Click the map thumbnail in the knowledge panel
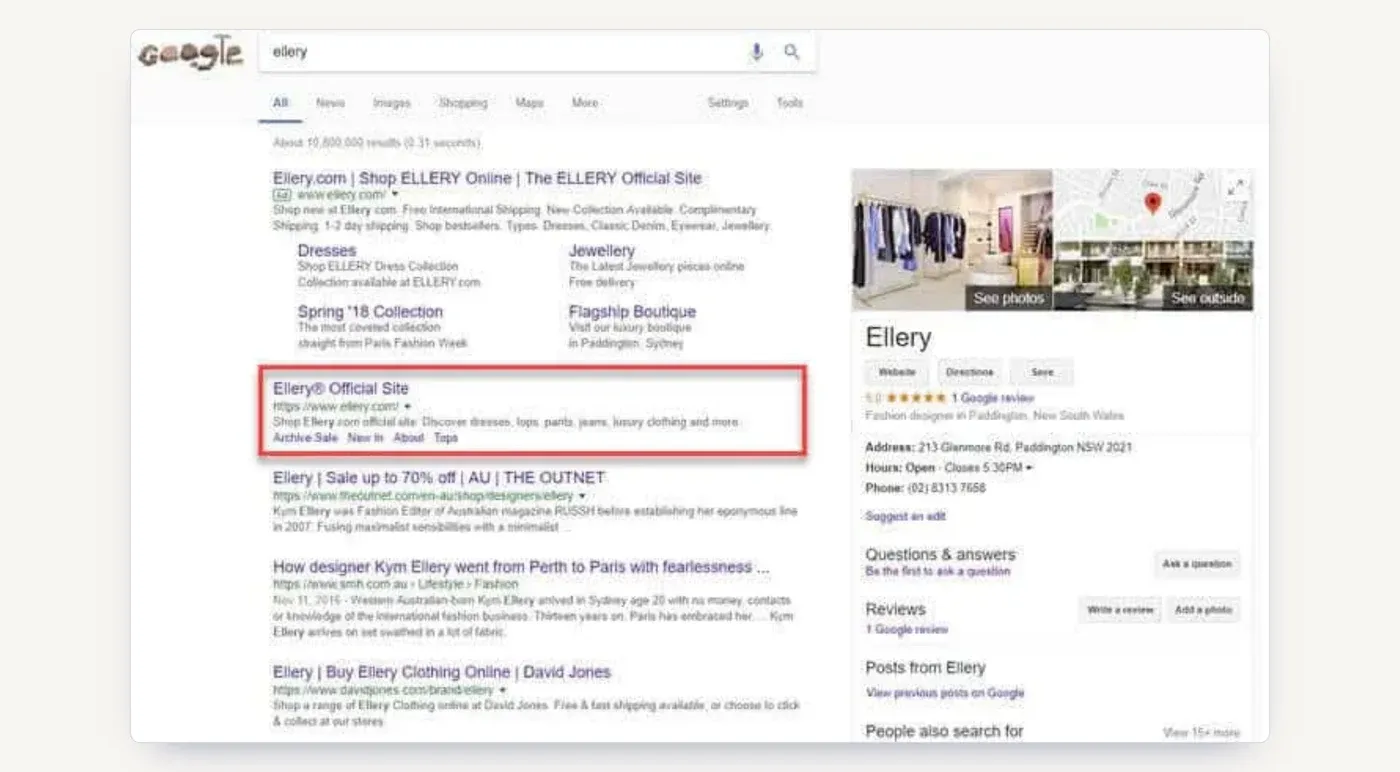 [1154, 204]
